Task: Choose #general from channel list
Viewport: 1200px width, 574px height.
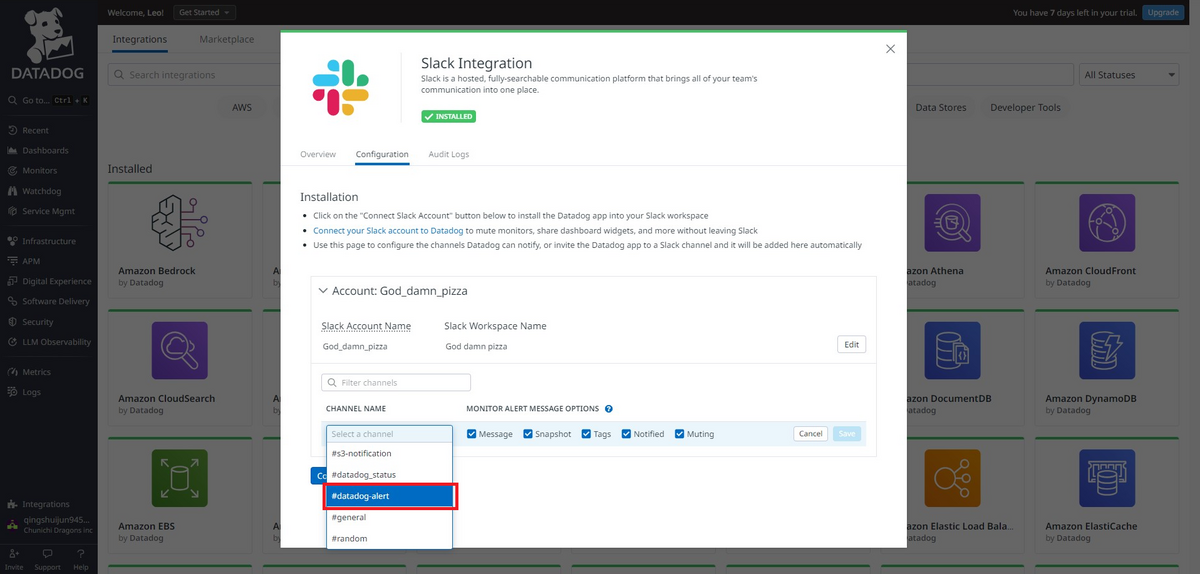Action: [x=389, y=517]
